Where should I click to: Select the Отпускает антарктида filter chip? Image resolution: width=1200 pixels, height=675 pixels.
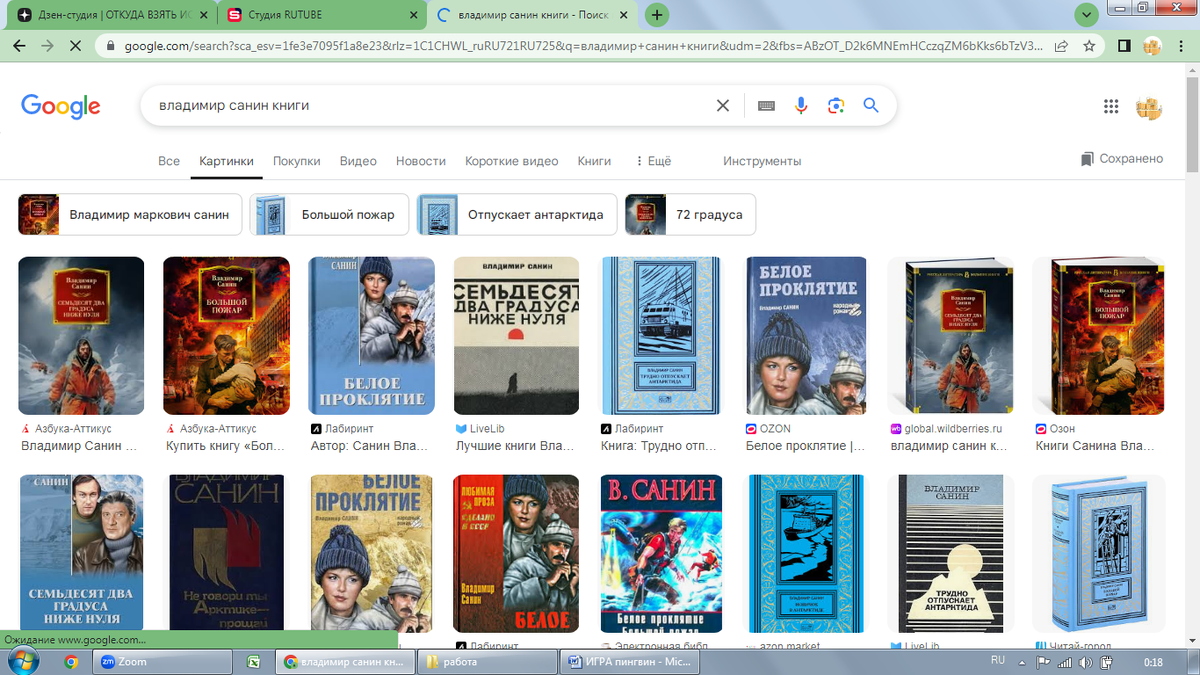[517, 214]
